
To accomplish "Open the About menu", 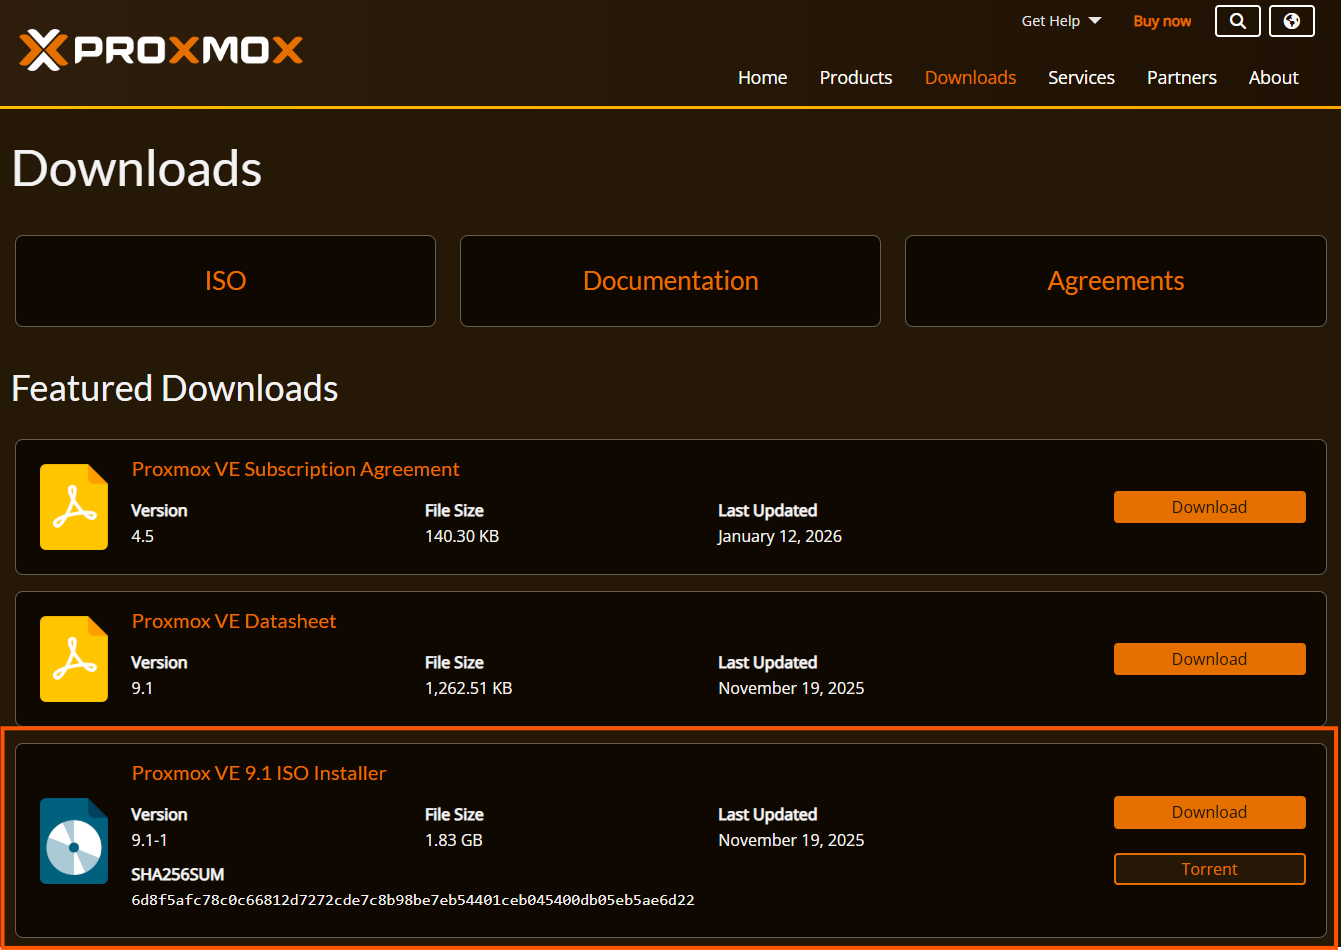I will (1274, 78).
